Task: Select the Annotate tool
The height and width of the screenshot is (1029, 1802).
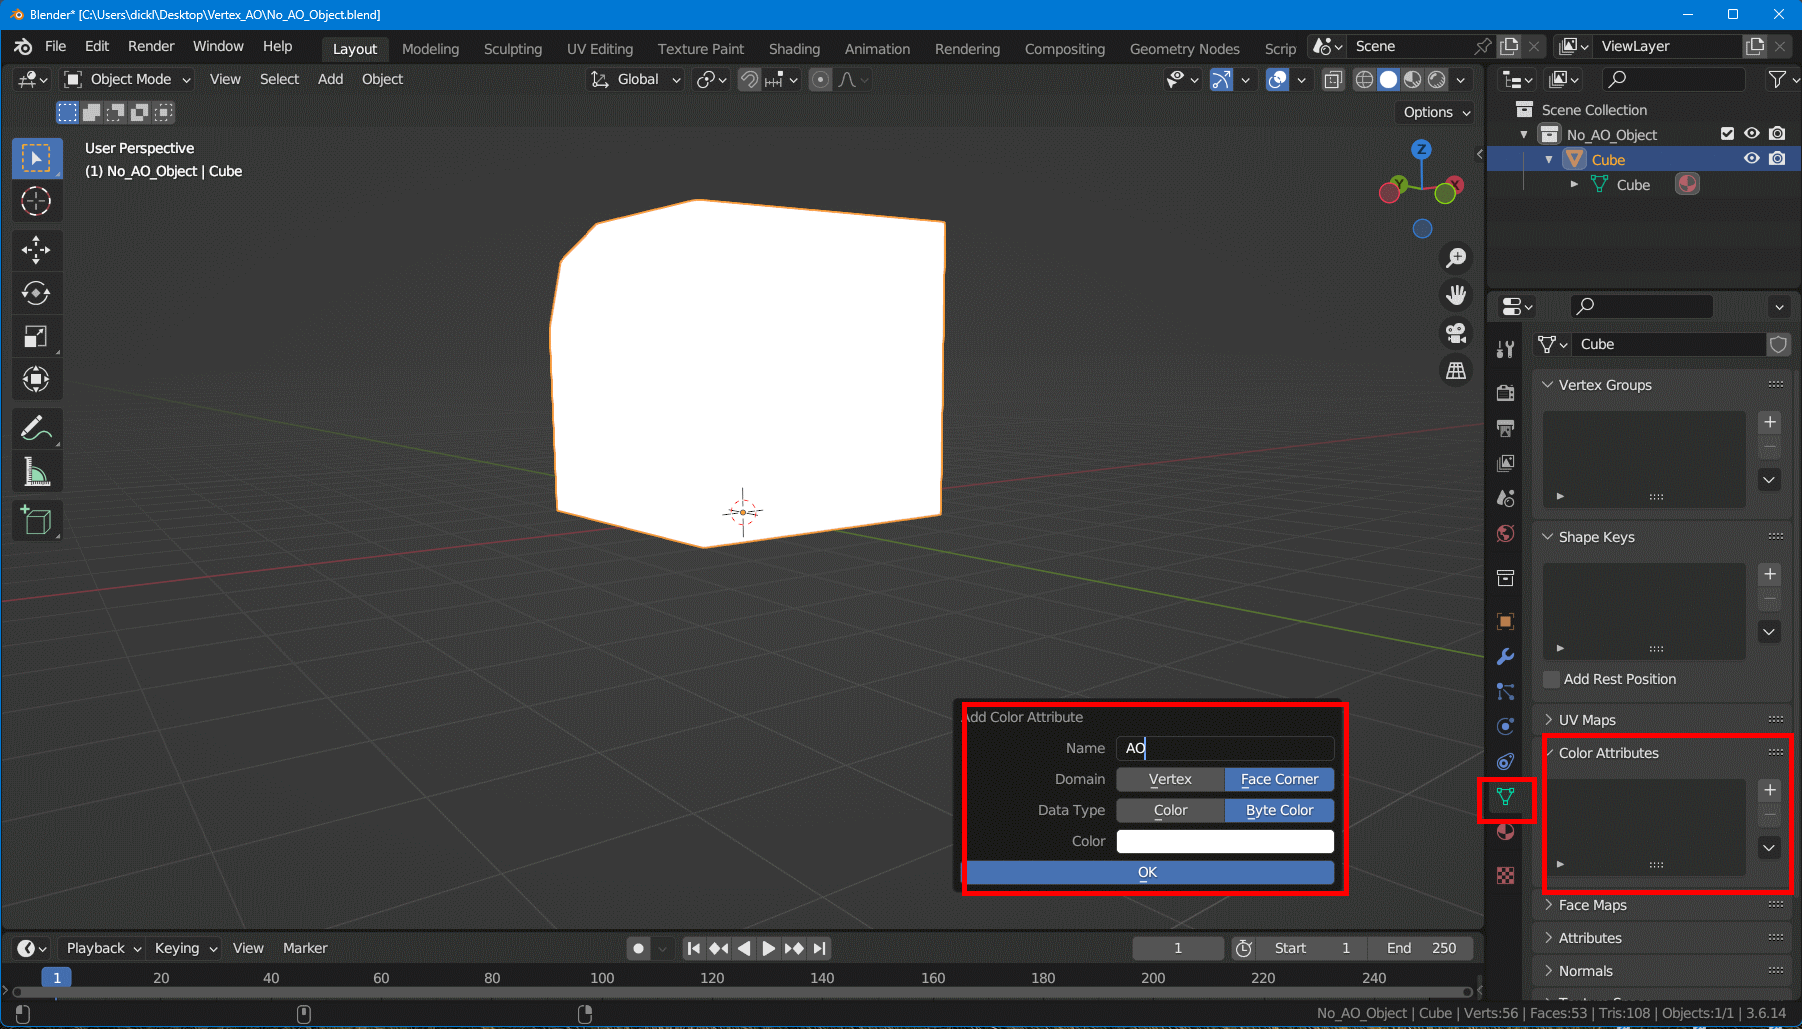Action: pos(36,429)
